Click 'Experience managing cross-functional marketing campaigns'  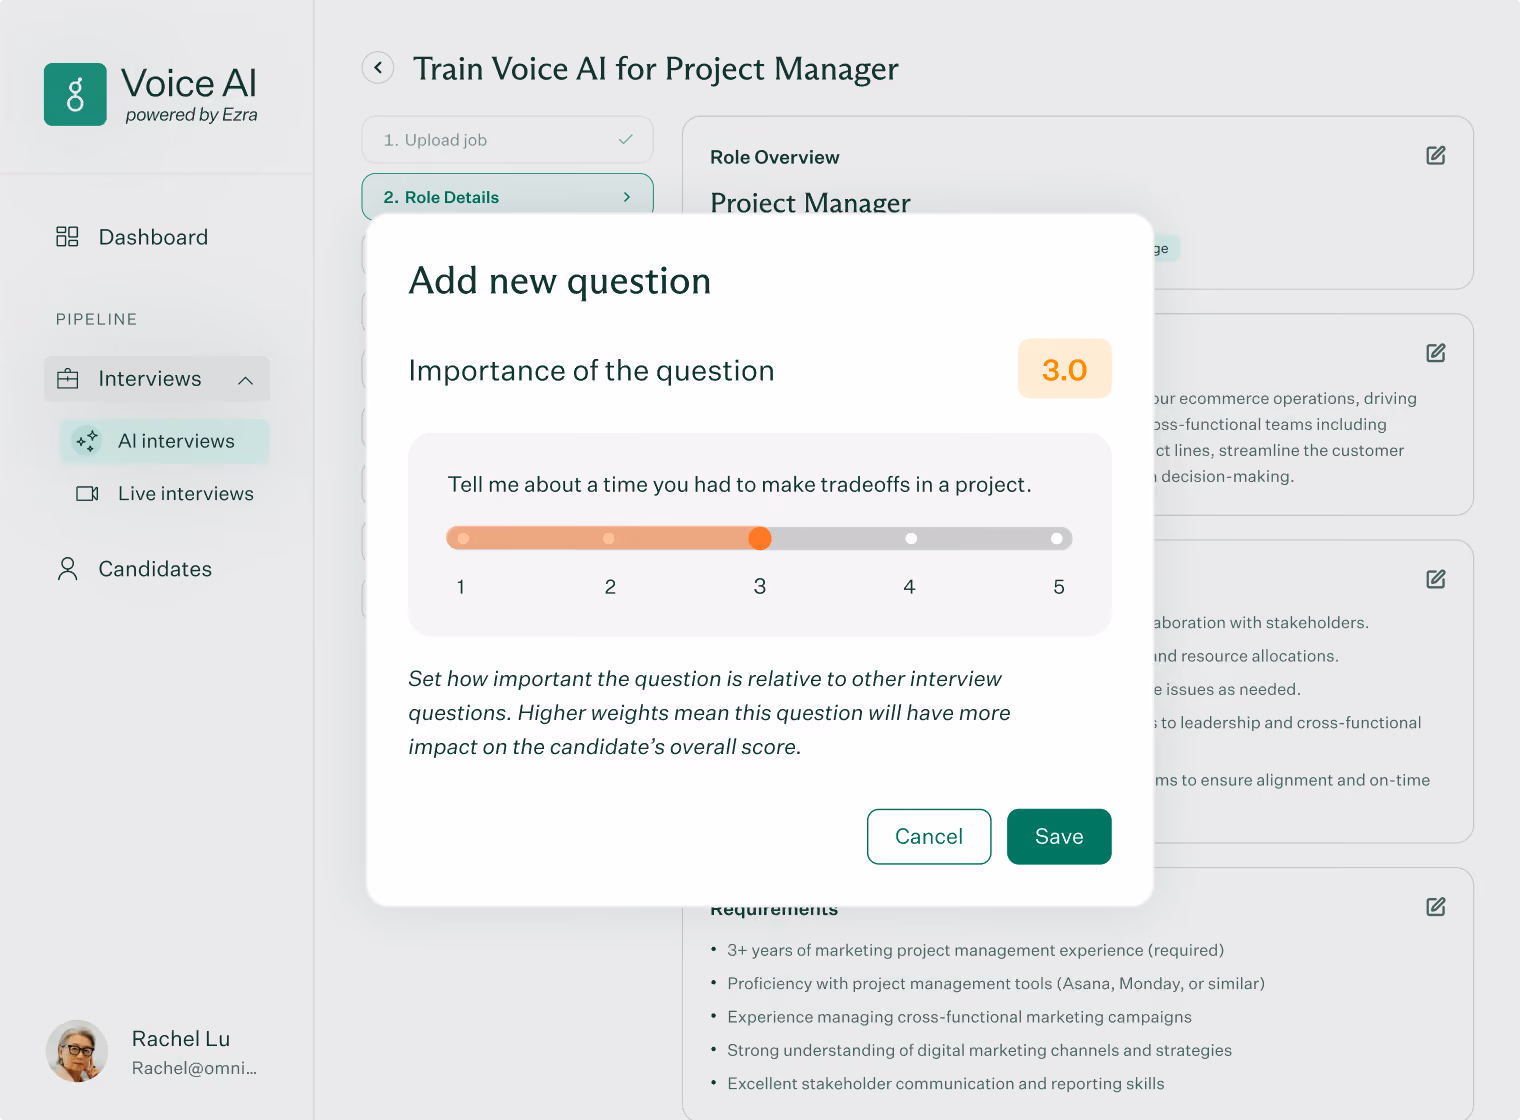pyautogui.click(x=960, y=1017)
